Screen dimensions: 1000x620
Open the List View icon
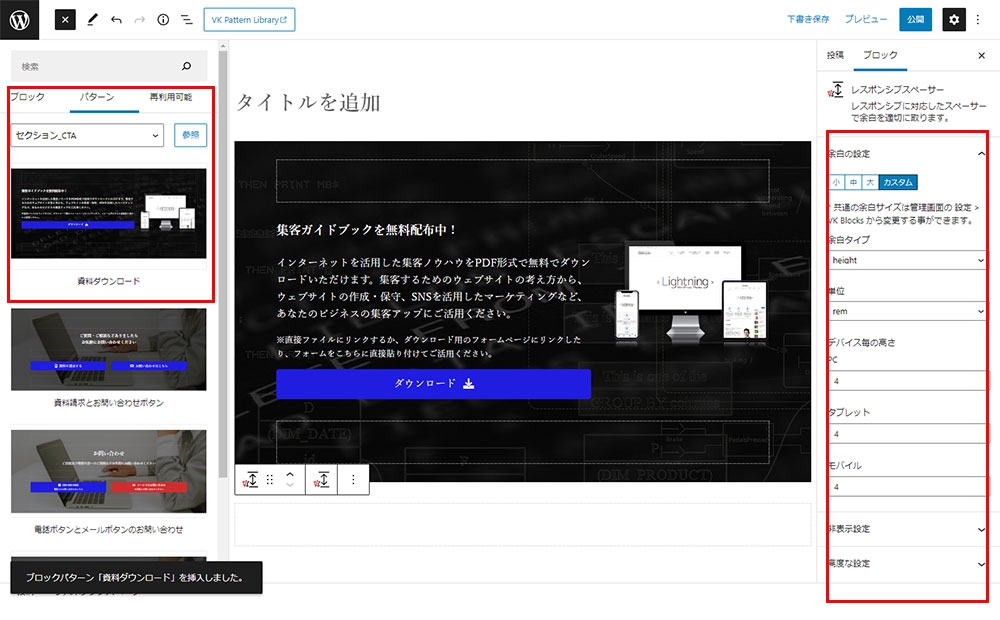tap(186, 19)
